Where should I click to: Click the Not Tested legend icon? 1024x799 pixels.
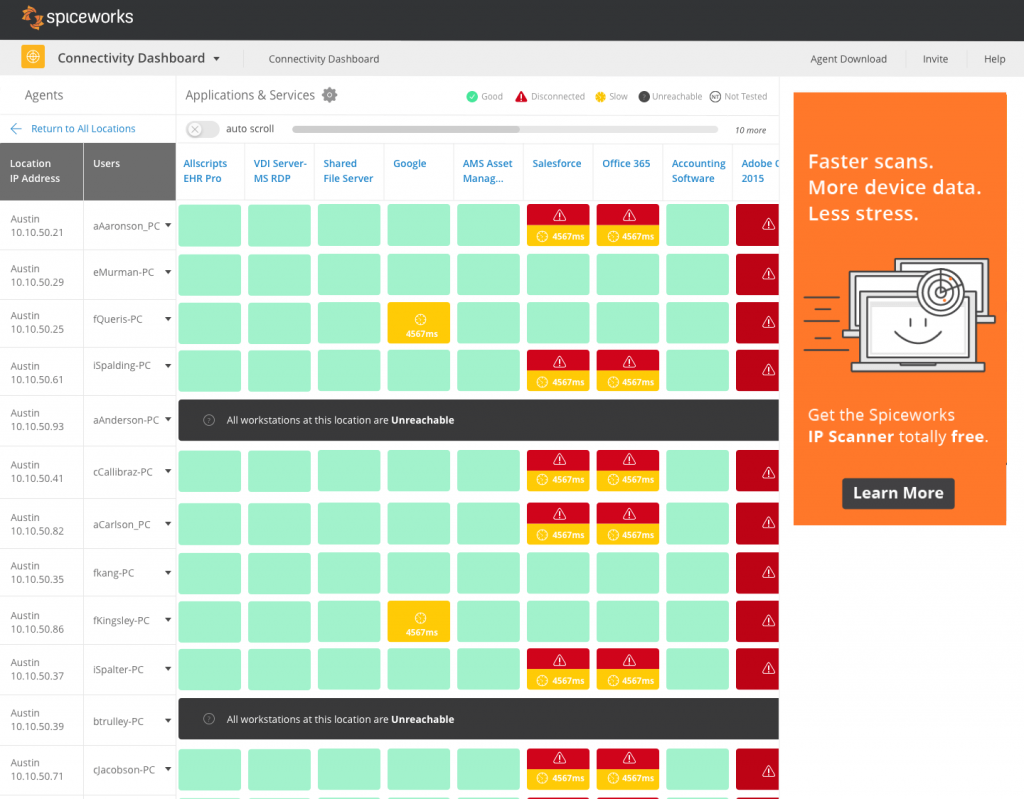pyautogui.click(x=713, y=96)
